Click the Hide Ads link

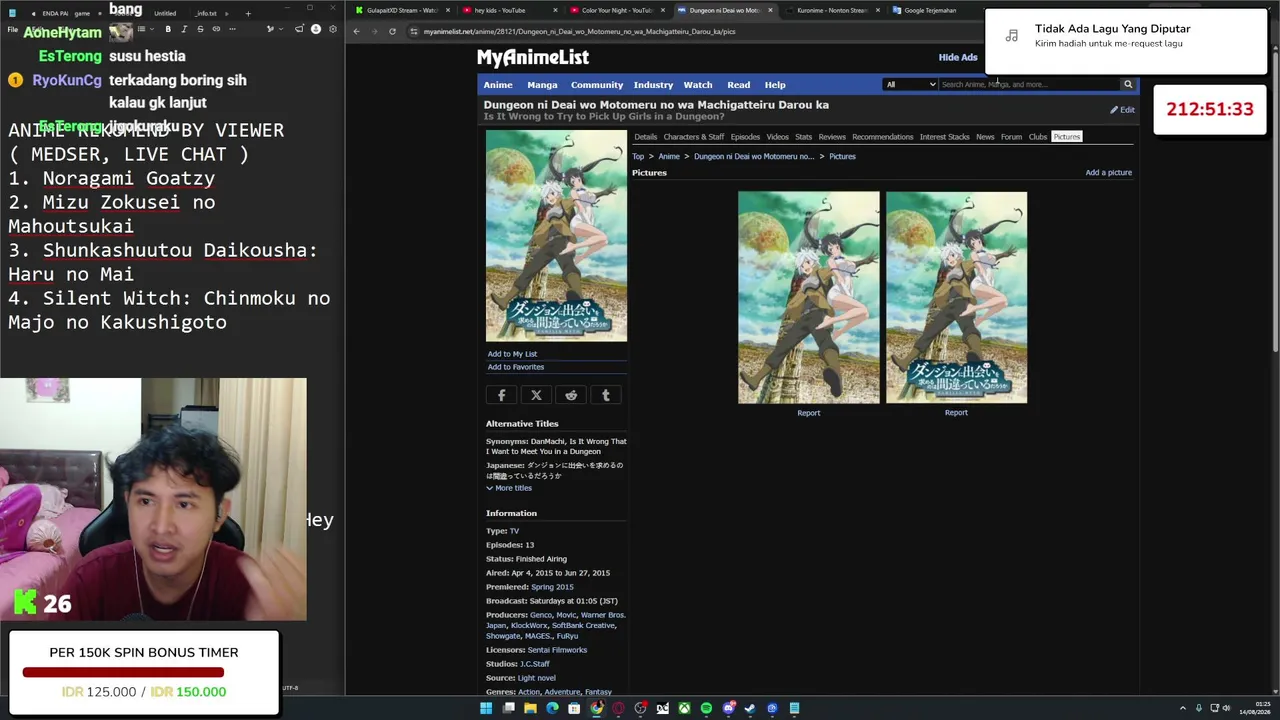click(x=958, y=58)
